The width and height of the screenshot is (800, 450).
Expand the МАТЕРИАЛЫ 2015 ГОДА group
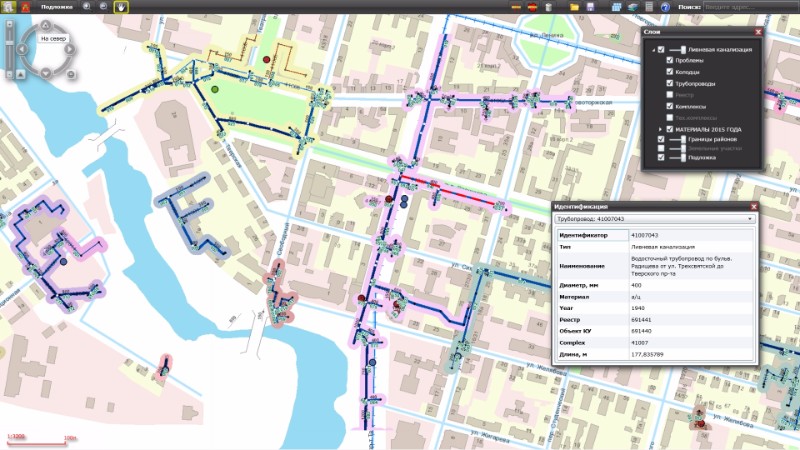(660, 130)
